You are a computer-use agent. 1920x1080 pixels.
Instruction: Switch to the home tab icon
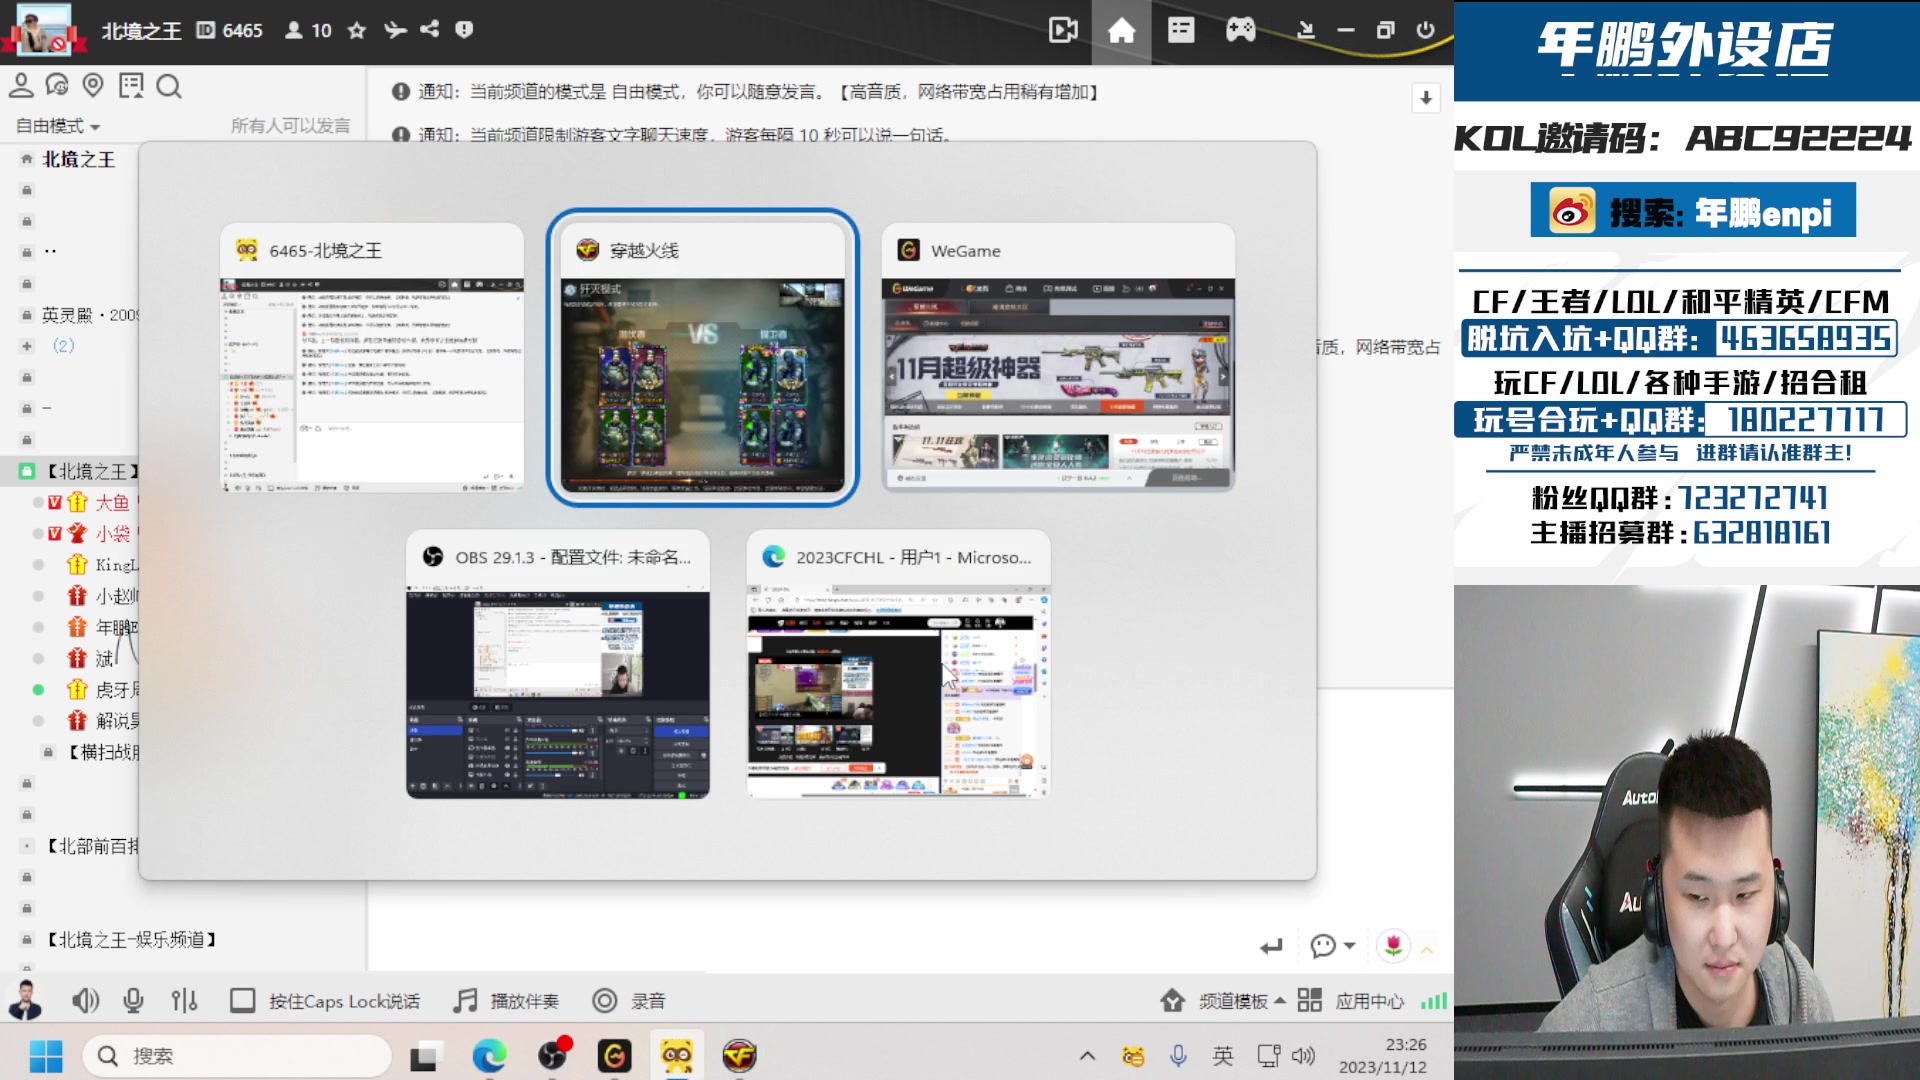1121,31
